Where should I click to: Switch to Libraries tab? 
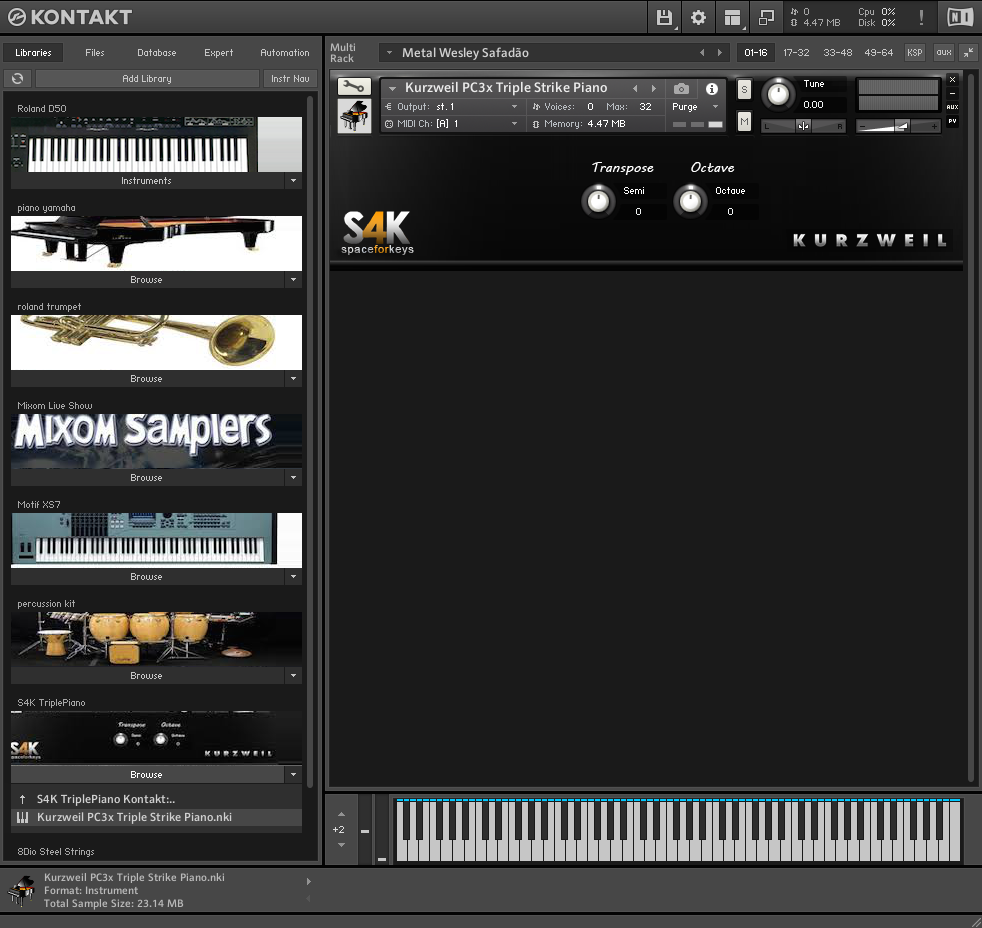coord(33,53)
